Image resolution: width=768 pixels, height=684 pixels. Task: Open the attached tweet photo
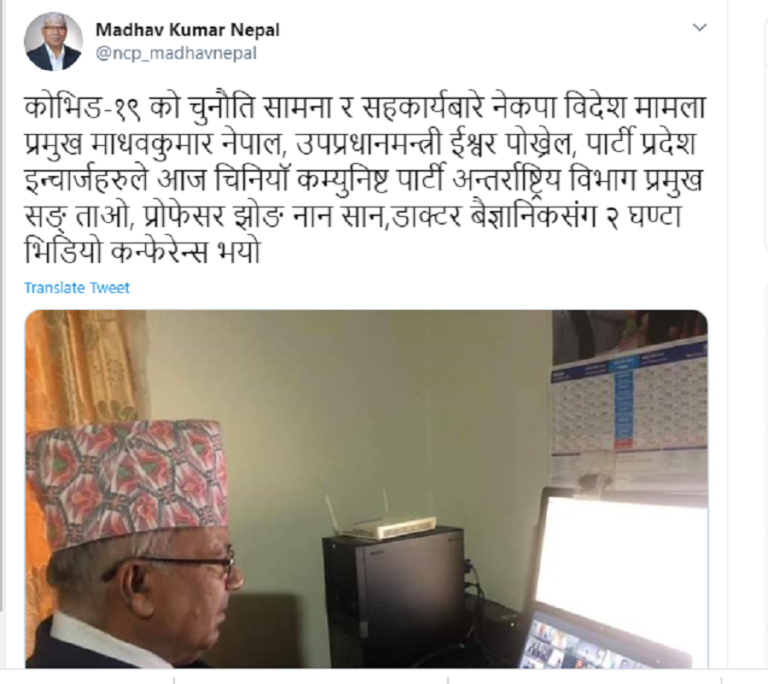point(366,489)
